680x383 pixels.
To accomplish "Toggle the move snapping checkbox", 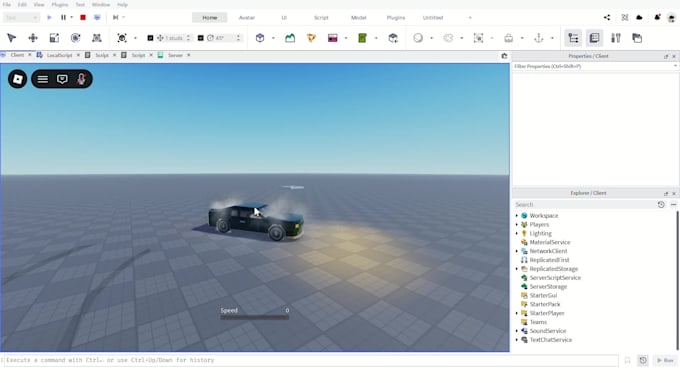I will pos(150,38).
